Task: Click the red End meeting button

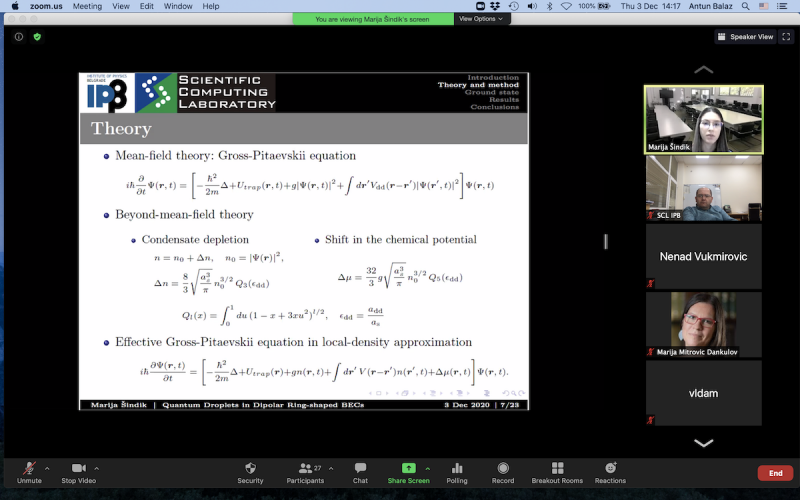Action: [x=774, y=473]
